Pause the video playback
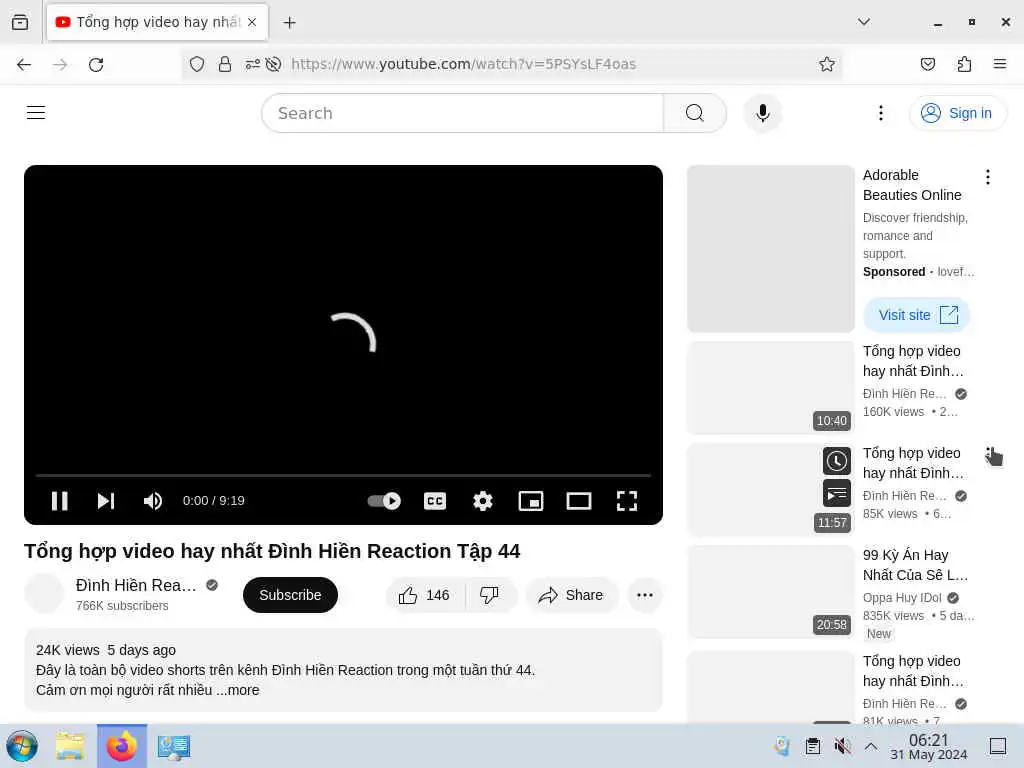 coord(59,501)
